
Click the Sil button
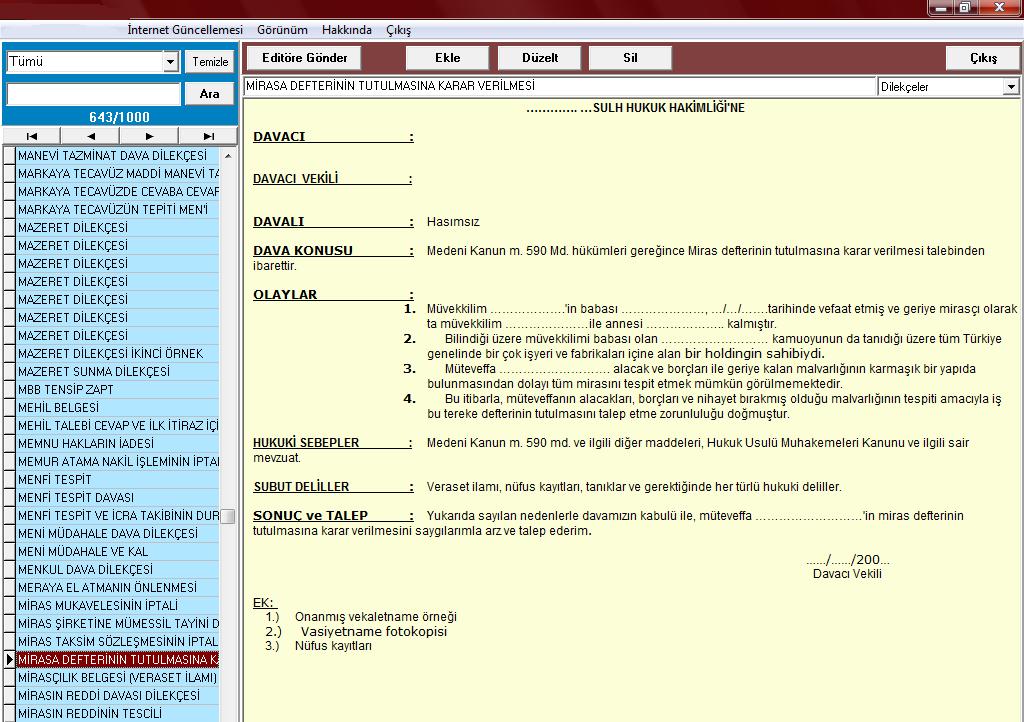coord(630,58)
